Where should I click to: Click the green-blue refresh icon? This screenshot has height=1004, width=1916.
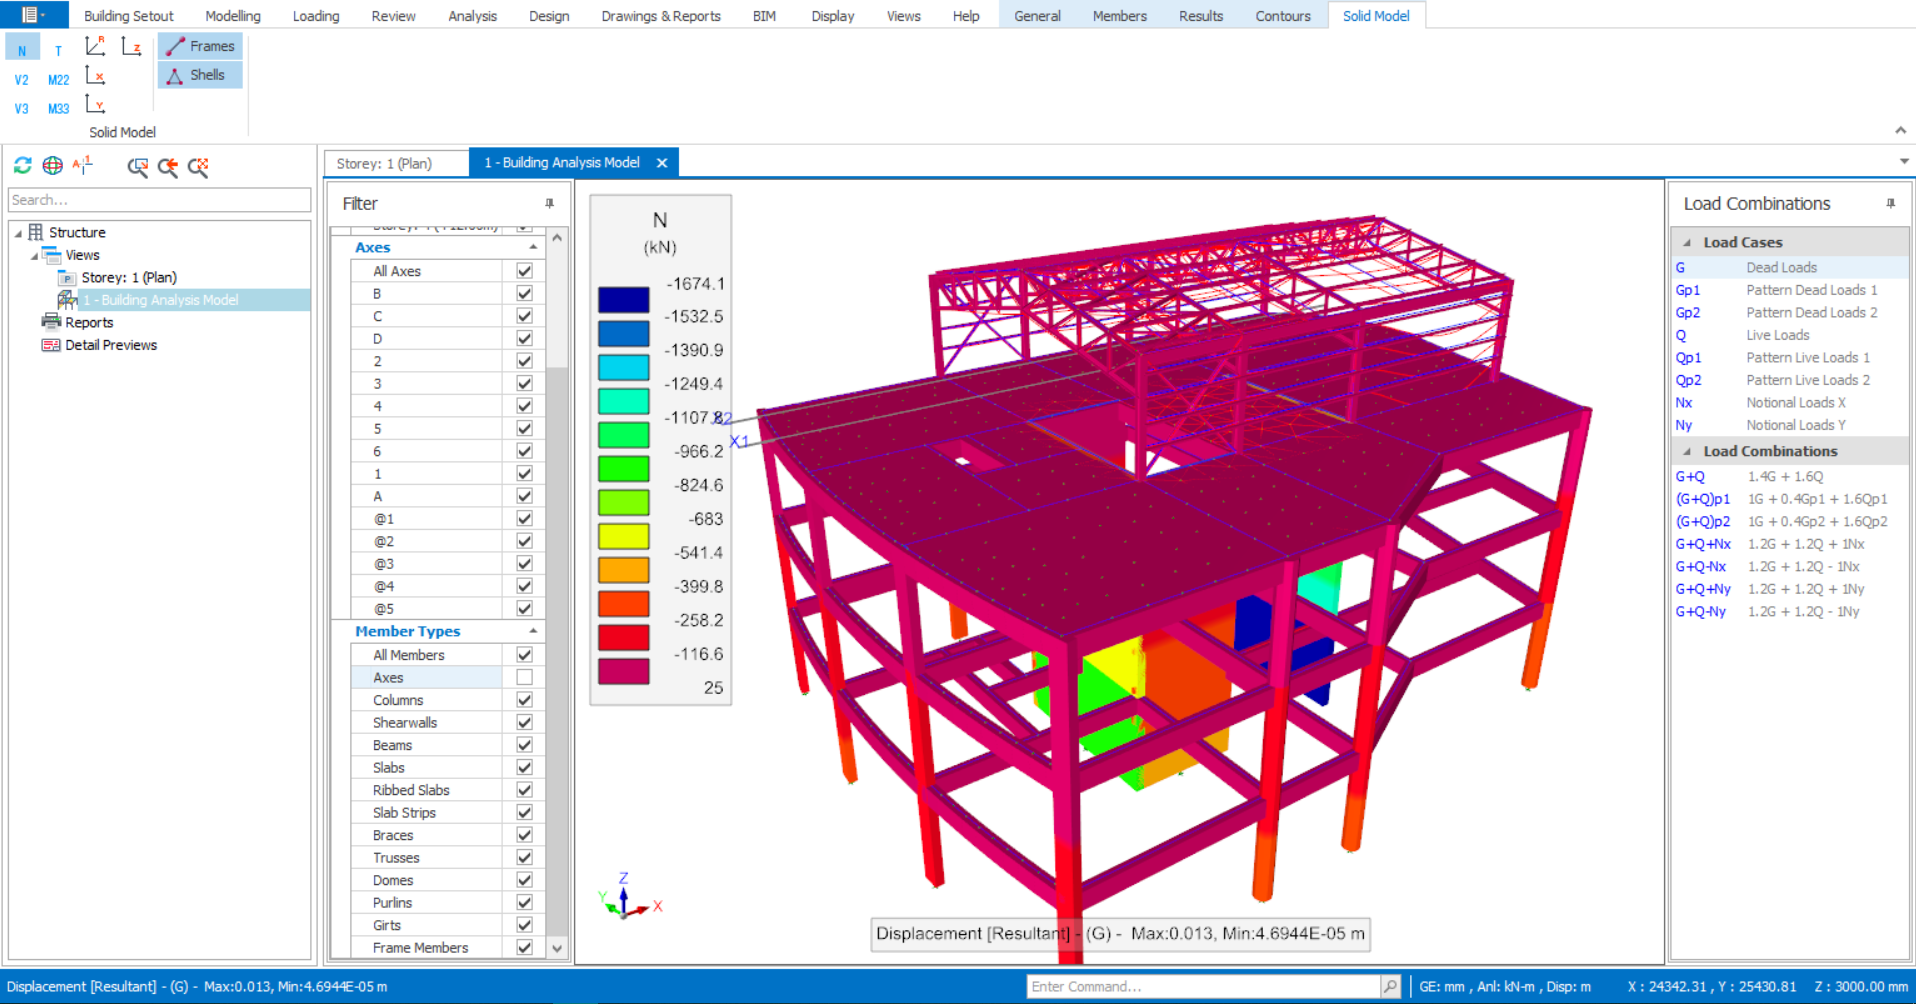coord(23,166)
